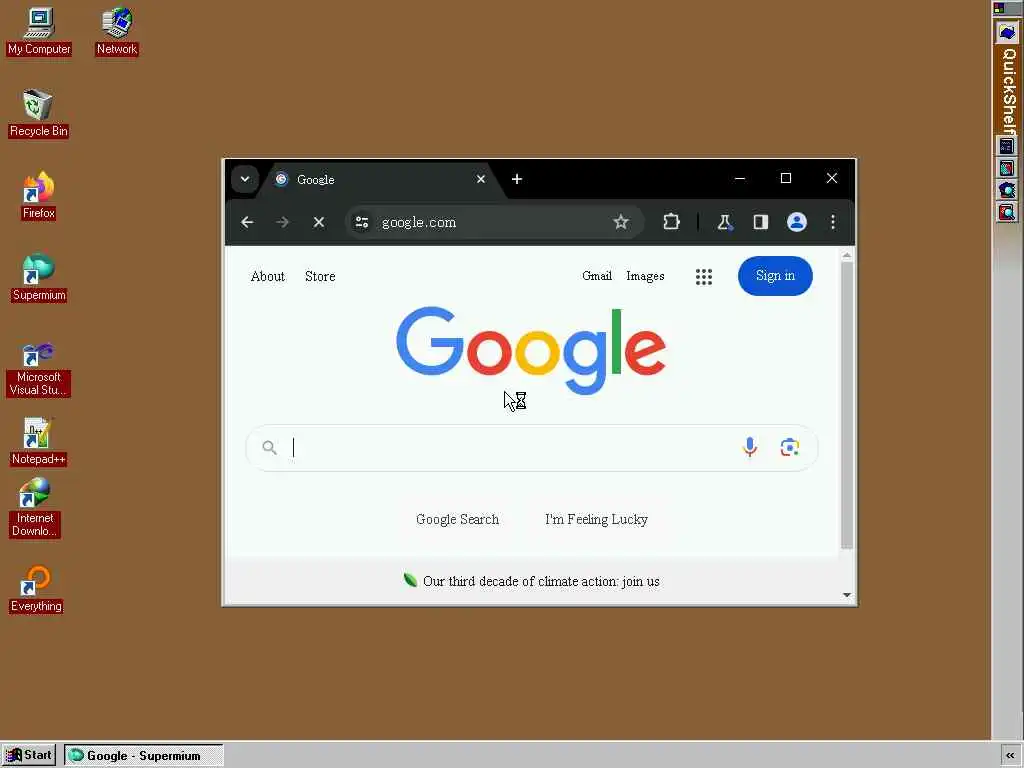Click the QuickShelf colored squares menu icon

(x=999, y=8)
